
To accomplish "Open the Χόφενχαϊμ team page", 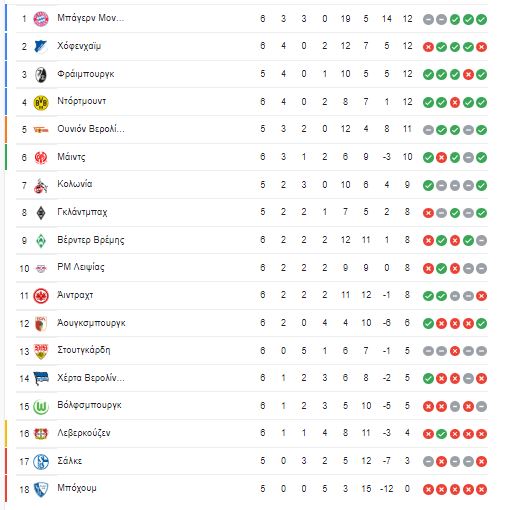I will [79, 46].
